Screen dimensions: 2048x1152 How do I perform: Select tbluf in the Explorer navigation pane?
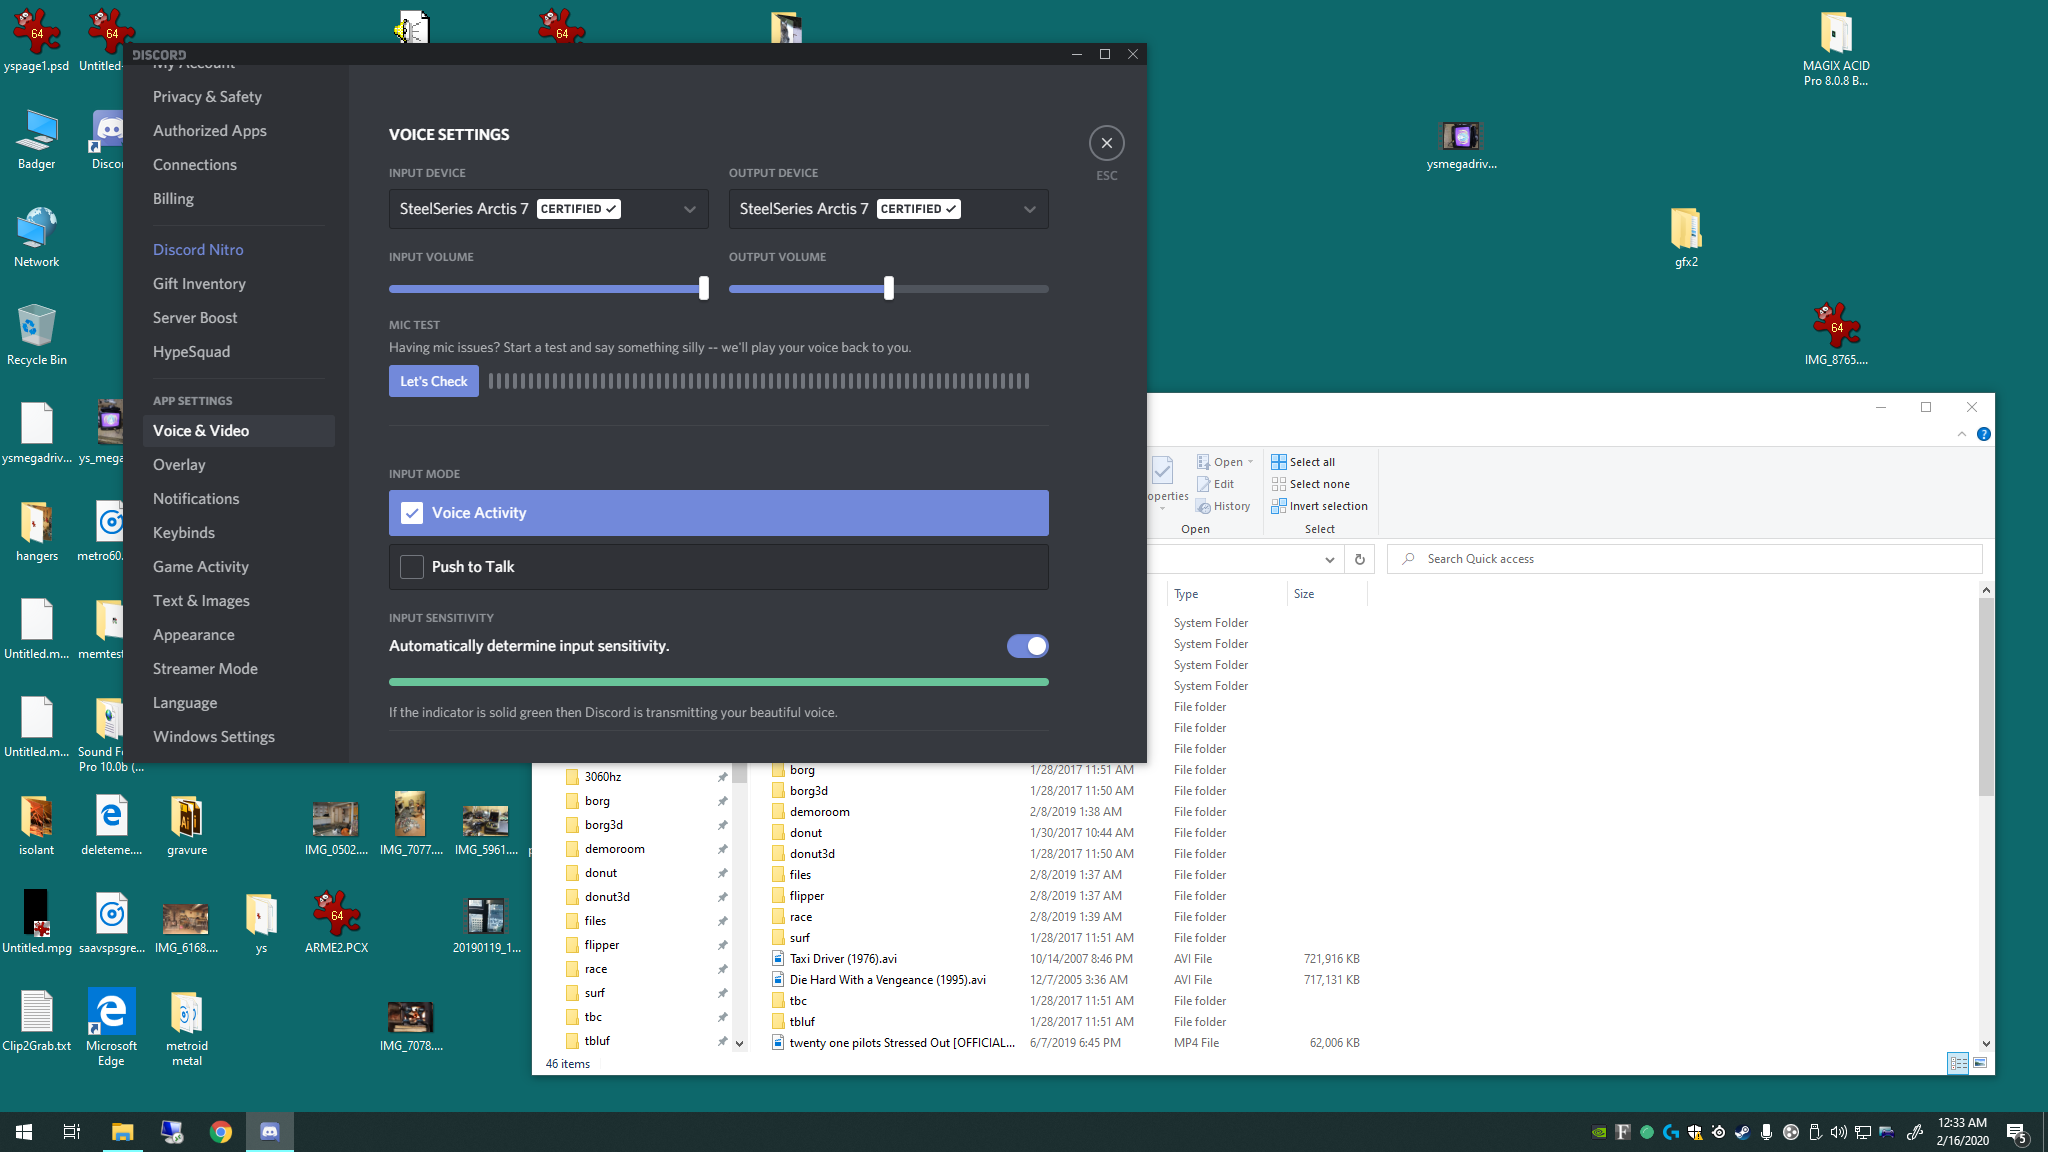(x=597, y=1041)
